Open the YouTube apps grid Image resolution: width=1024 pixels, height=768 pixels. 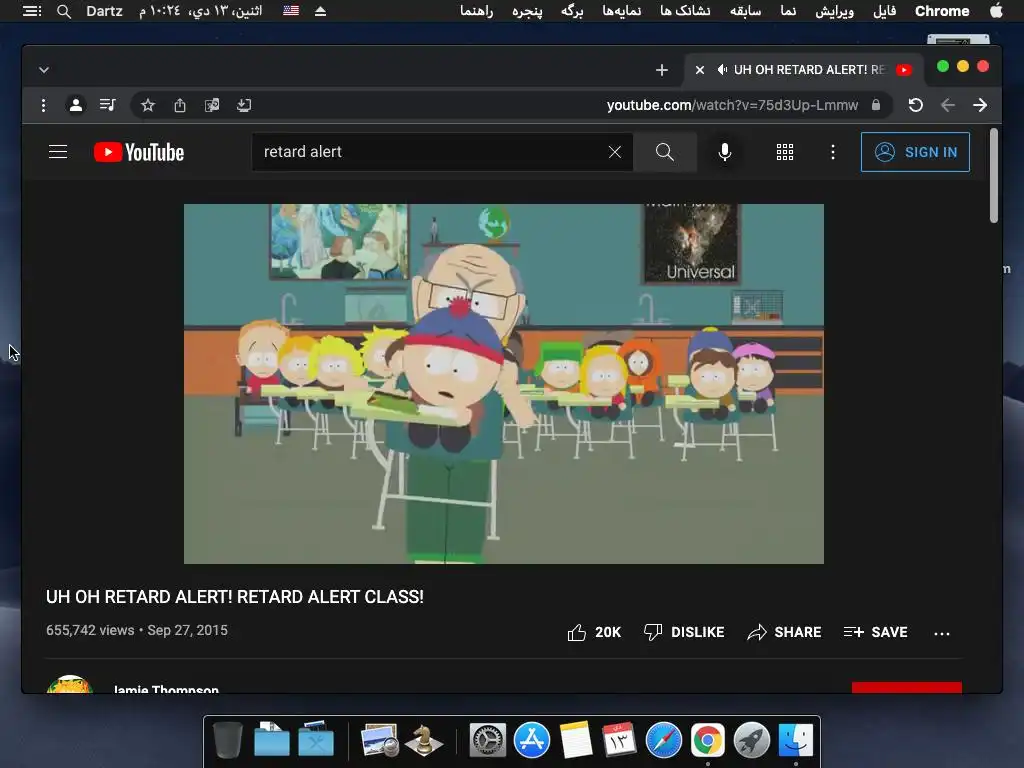click(785, 152)
